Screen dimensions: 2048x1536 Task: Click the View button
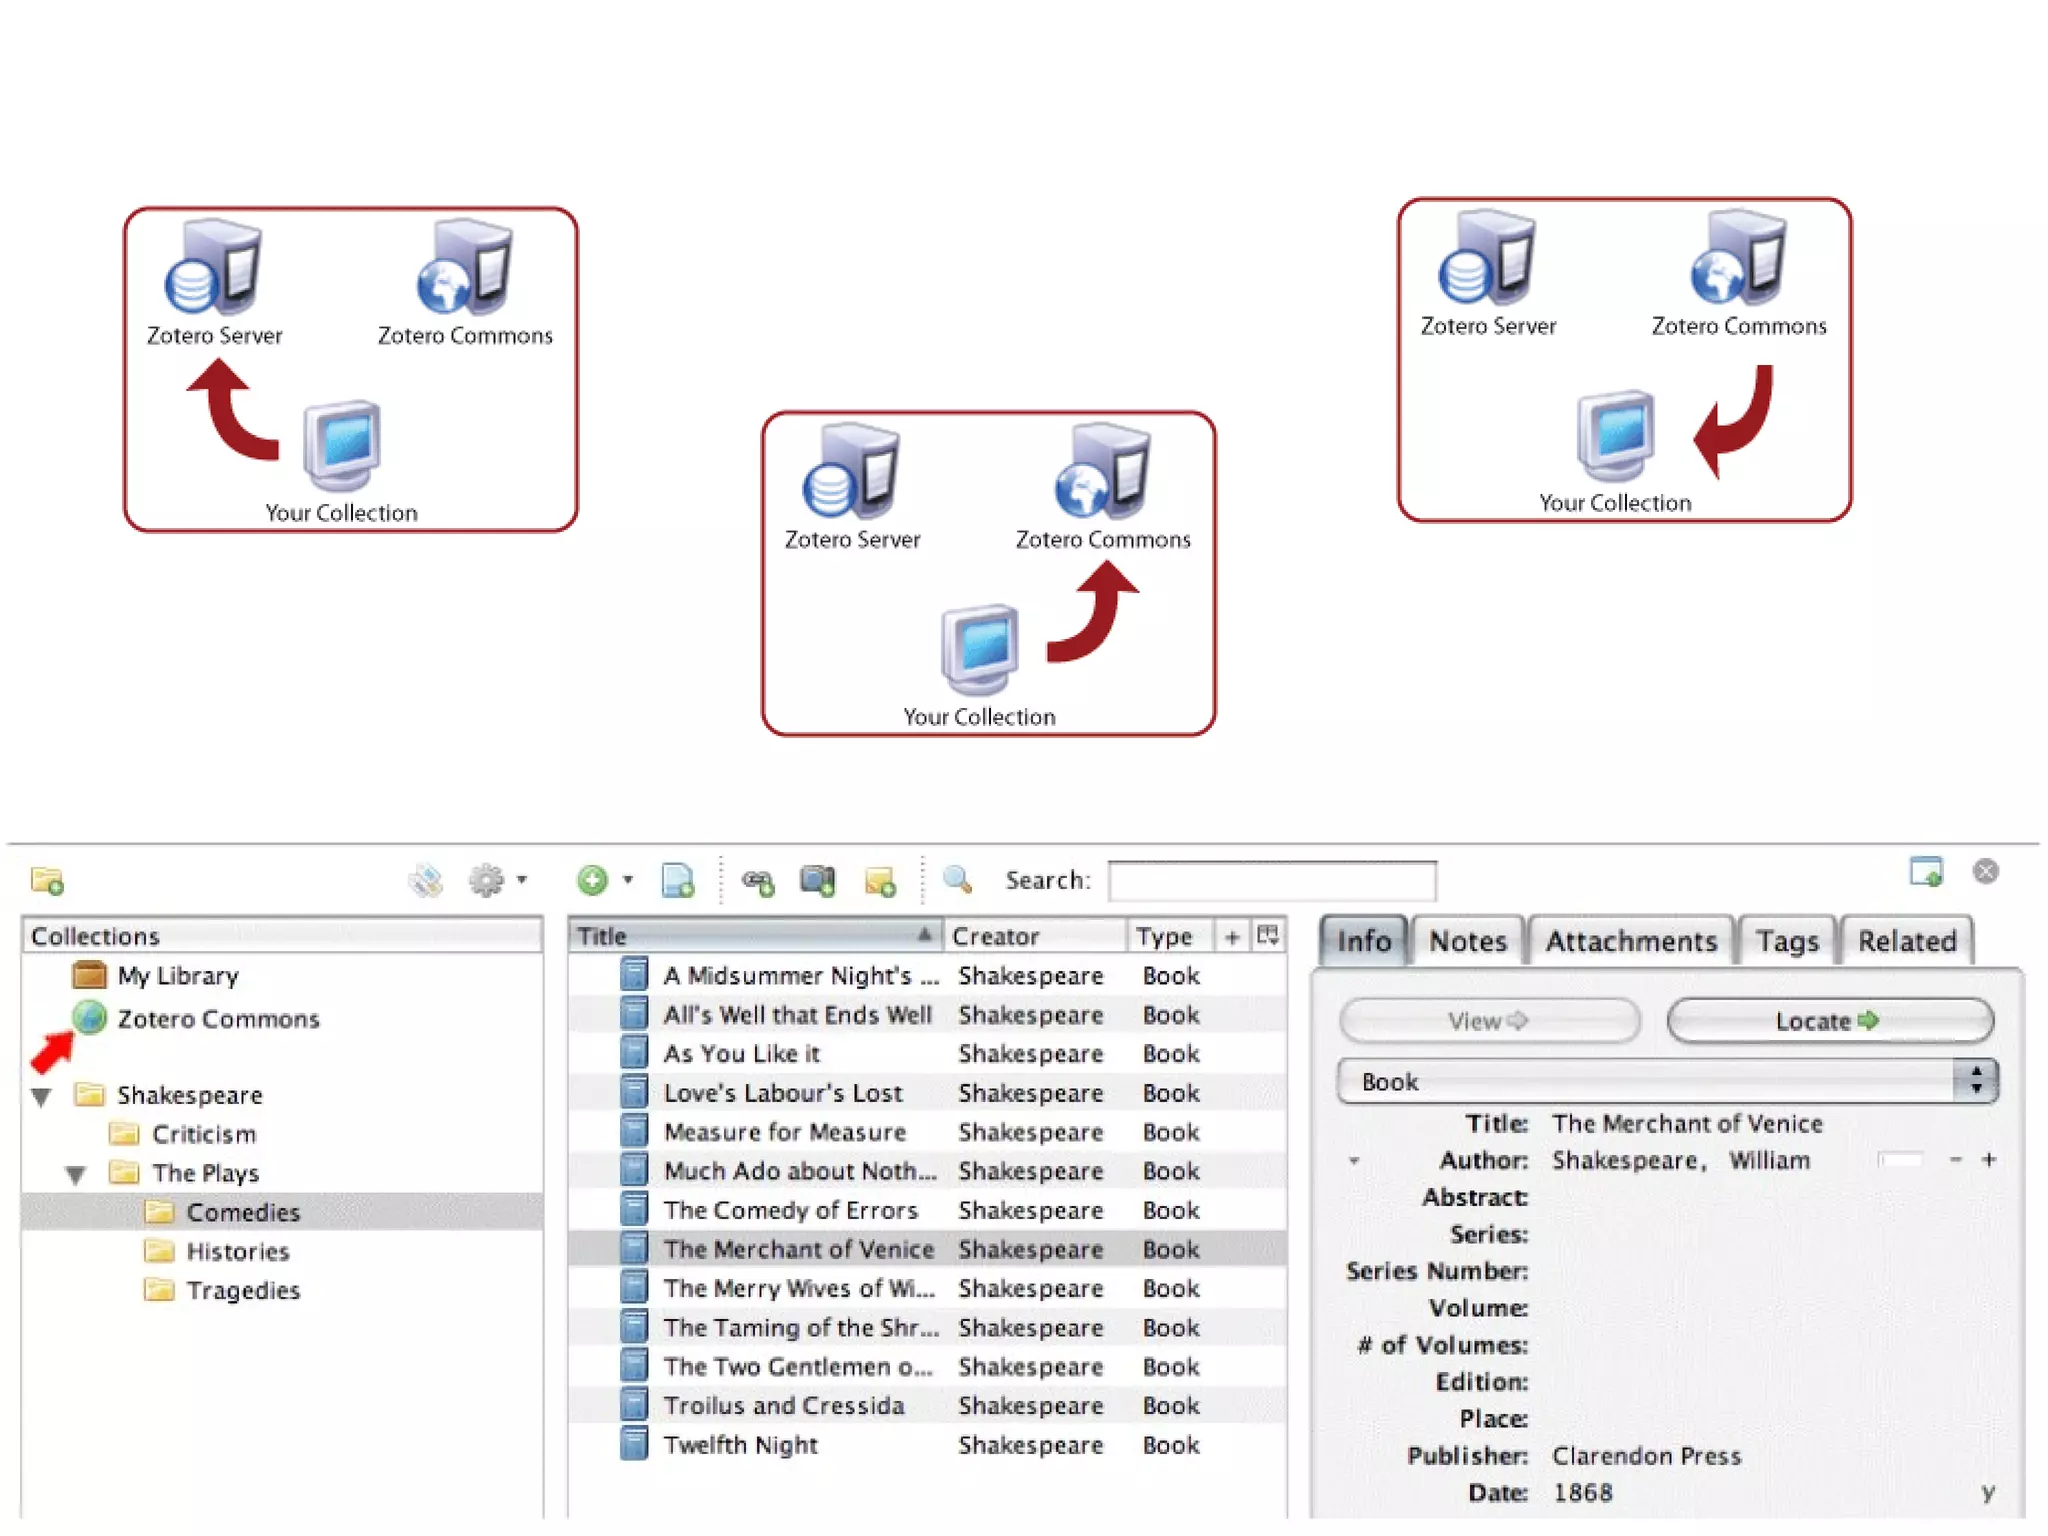click(1488, 1021)
